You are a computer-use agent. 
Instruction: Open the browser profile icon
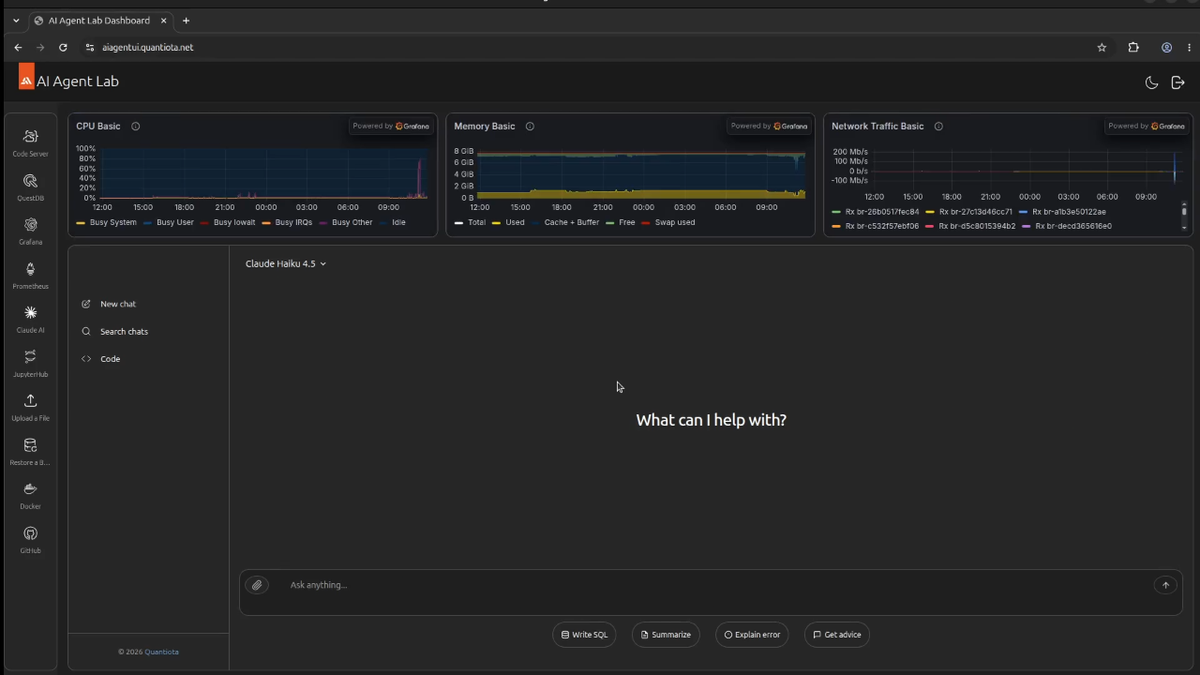coord(1166,47)
